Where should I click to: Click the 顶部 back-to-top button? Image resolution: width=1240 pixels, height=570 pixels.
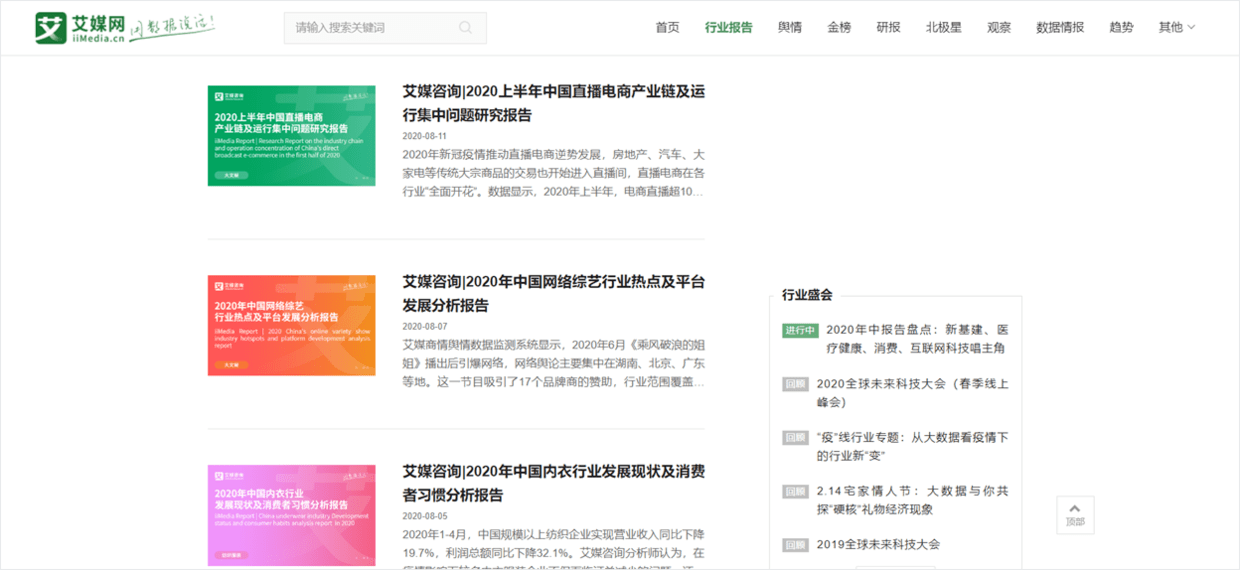(x=1075, y=514)
